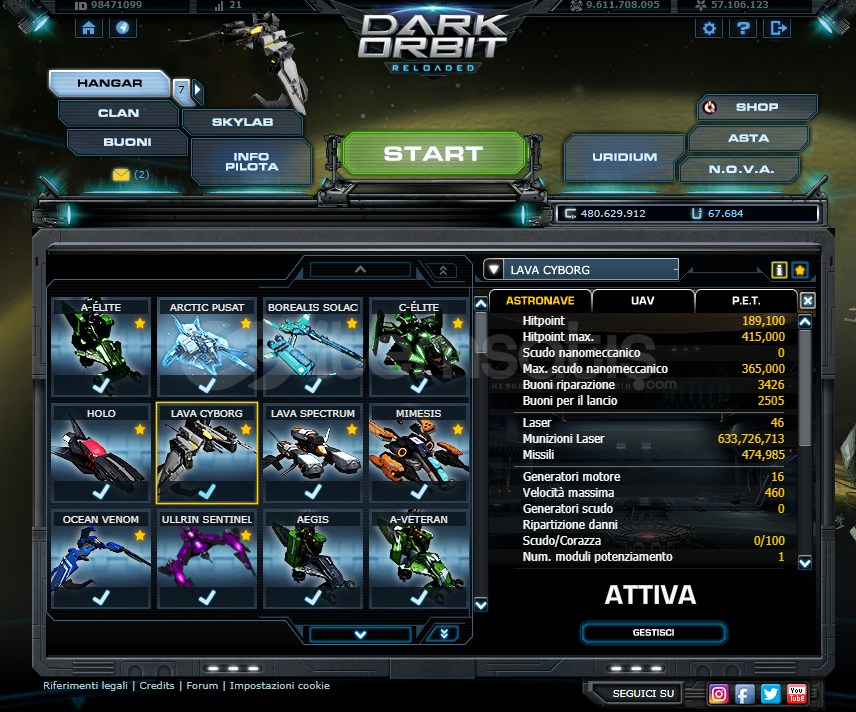This screenshot has height=712, width=856.
Task: Open the SKYLAB menu
Action: (x=242, y=122)
